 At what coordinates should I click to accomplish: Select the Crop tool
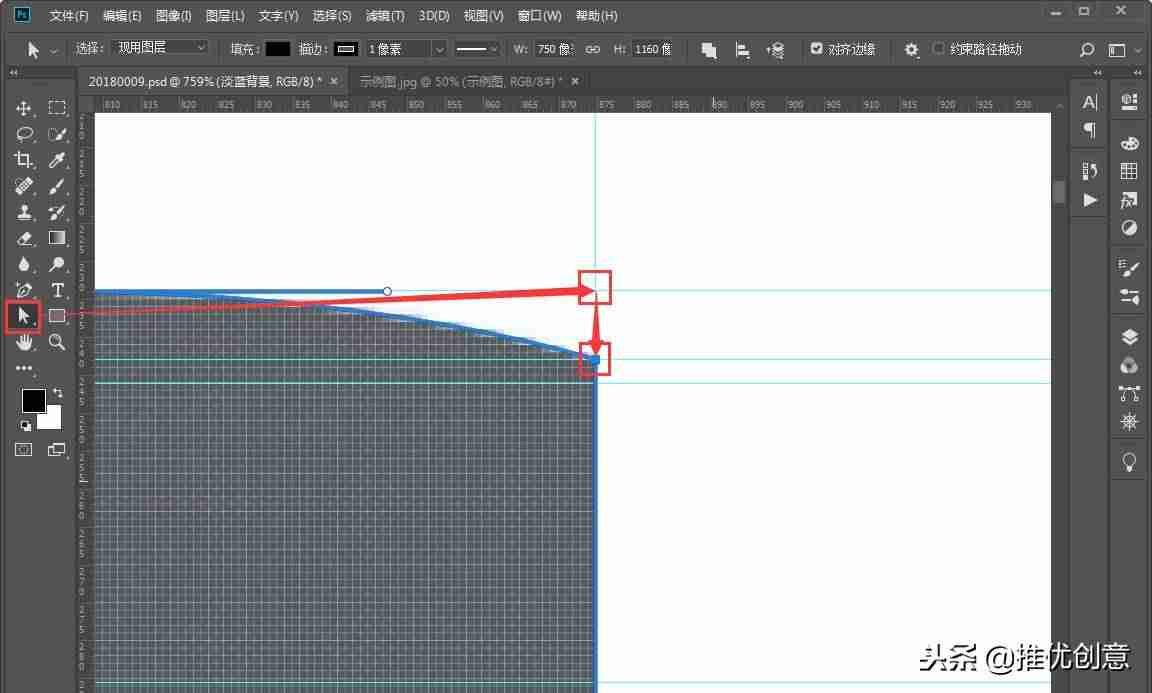click(x=24, y=160)
